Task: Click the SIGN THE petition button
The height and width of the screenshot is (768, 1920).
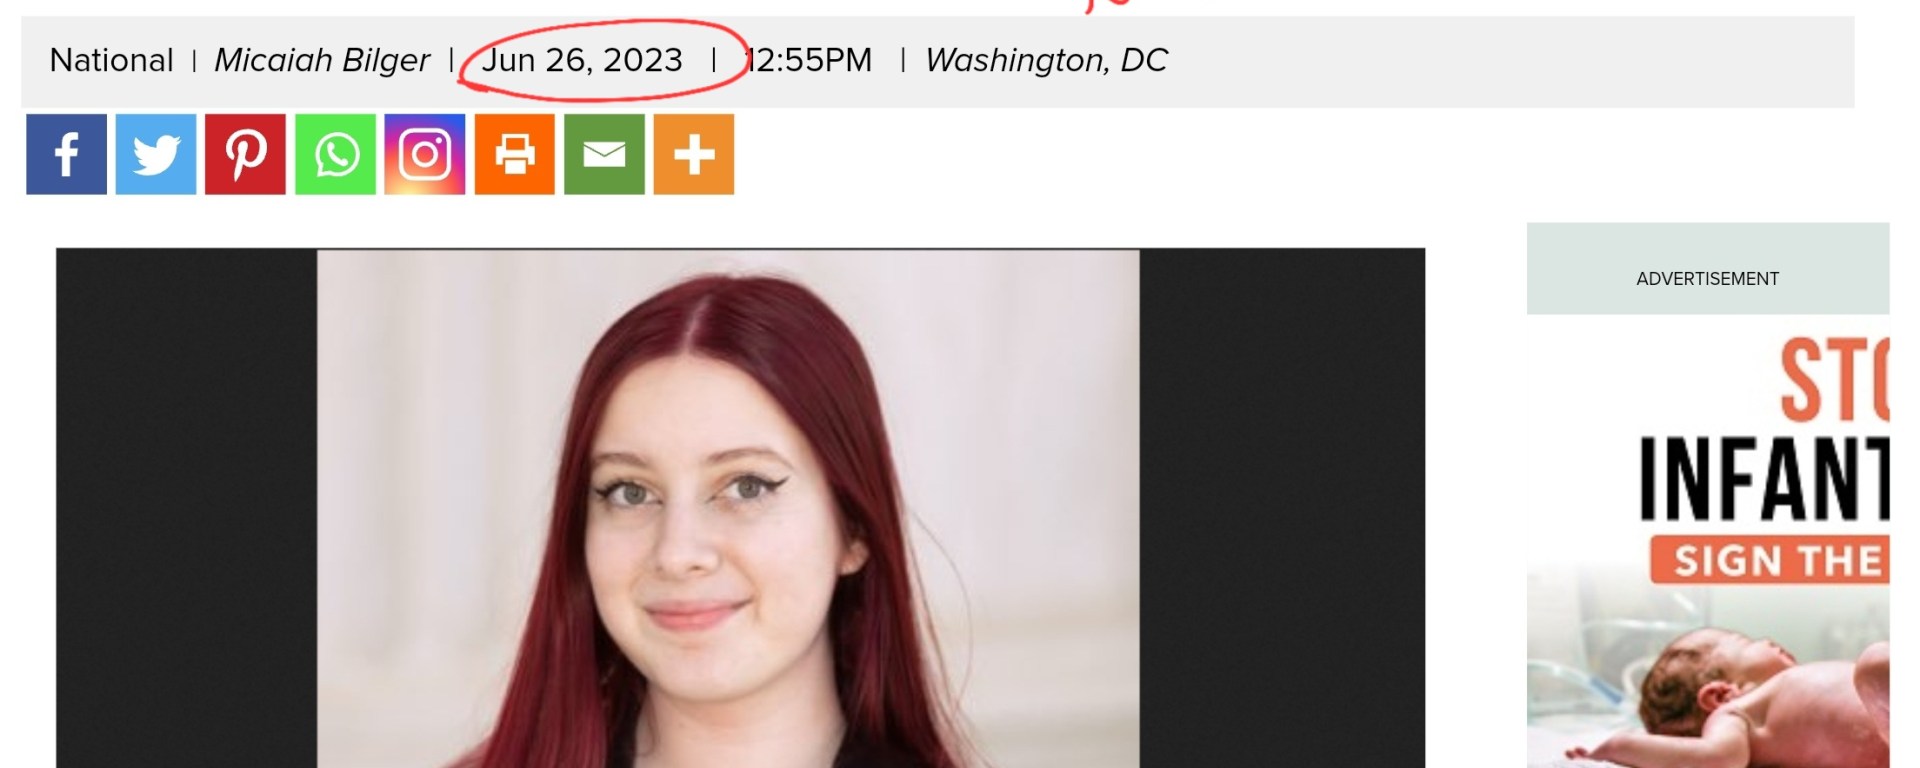Action: coord(1770,561)
